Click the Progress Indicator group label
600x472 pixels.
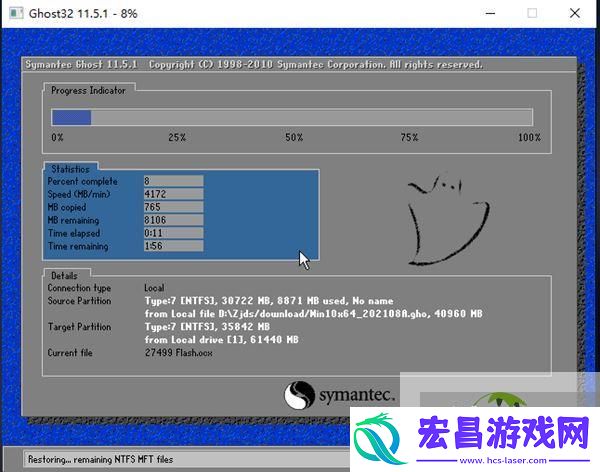(88, 90)
